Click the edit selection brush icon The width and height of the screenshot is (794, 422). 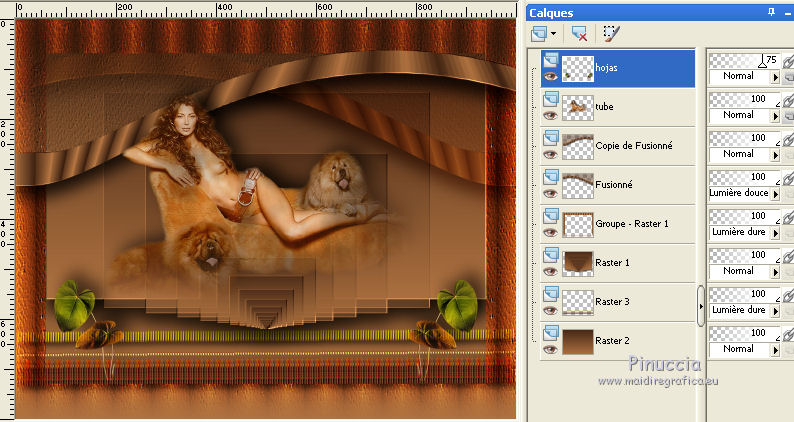pyautogui.click(x=612, y=33)
